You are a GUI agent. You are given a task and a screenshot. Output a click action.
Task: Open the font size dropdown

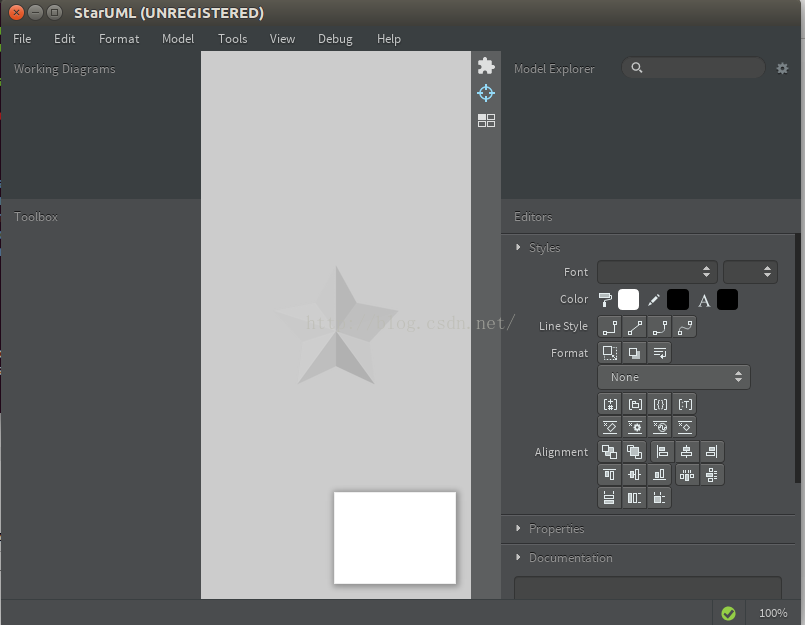750,272
